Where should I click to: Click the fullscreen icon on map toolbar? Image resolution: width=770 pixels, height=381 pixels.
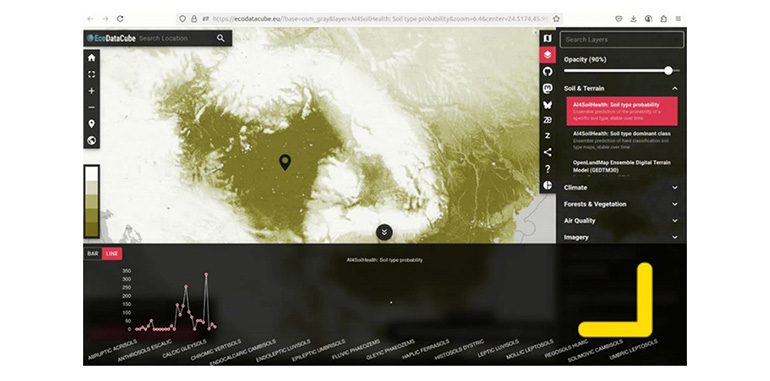91,75
